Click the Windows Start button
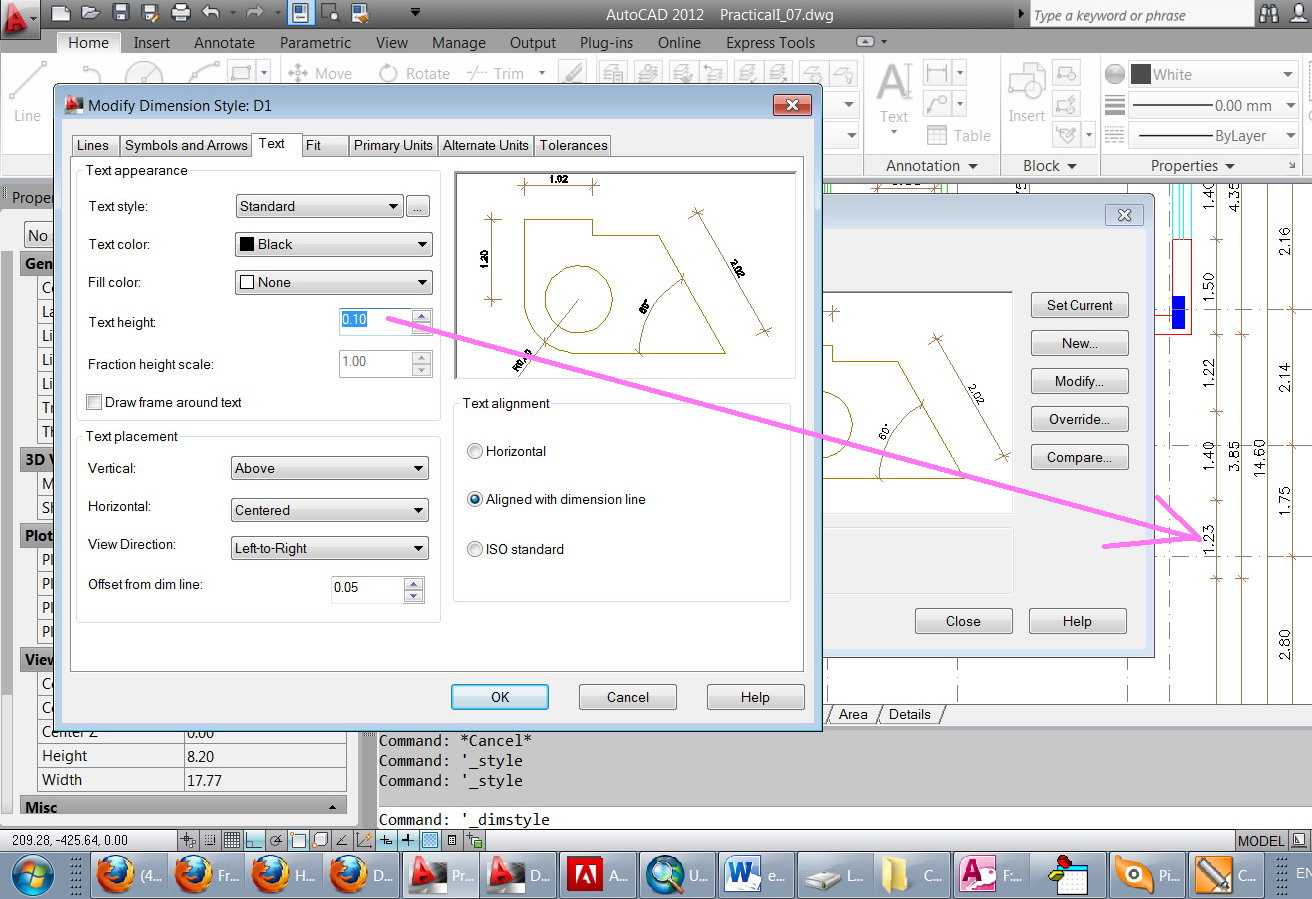Image resolution: width=1312 pixels, height=899 pixels. [33, 875]
